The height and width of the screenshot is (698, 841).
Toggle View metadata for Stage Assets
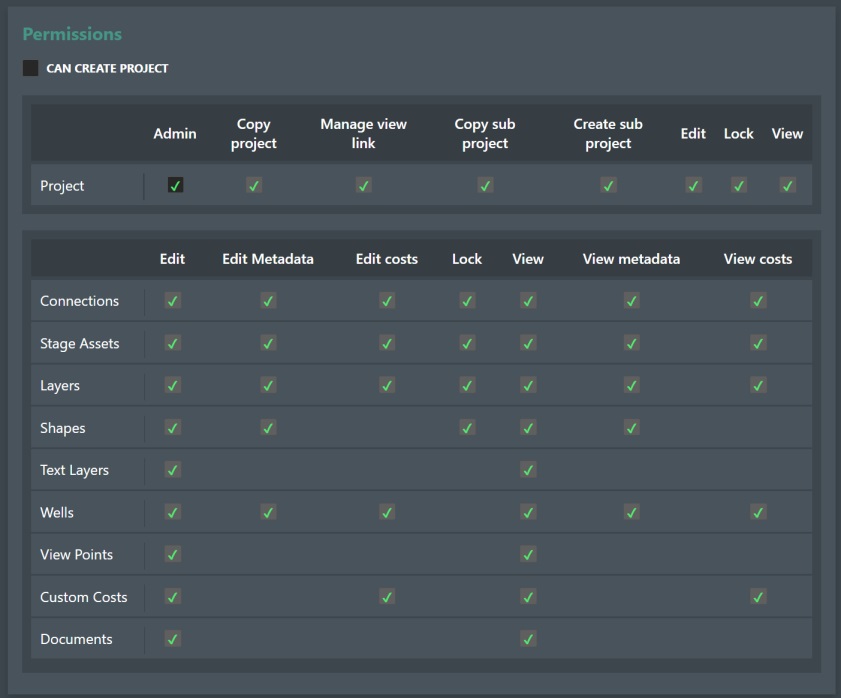click(631, 343)
